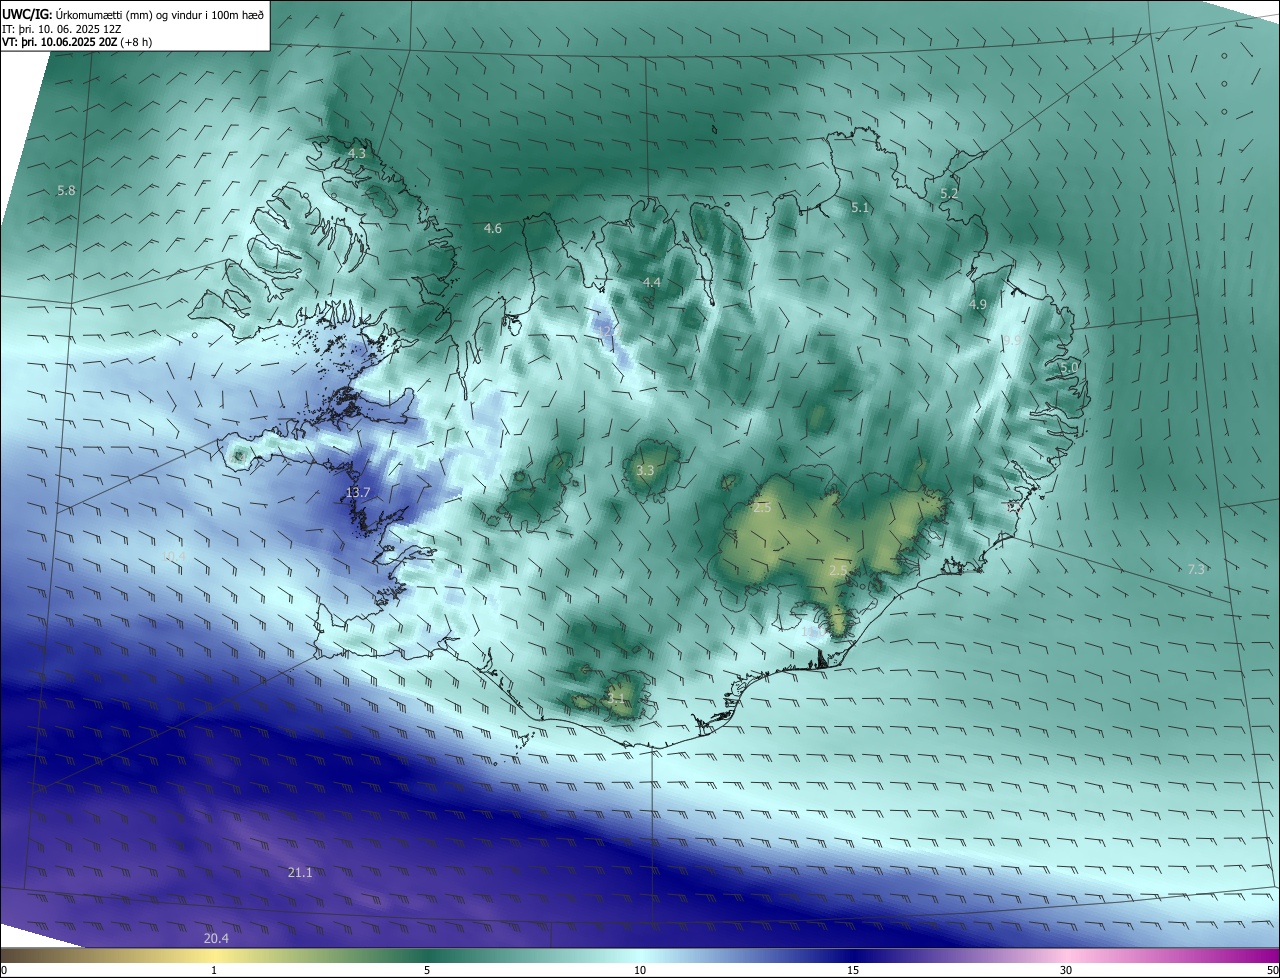Screen dimensions: 1280x978
Task: Click the 13.7 value label on the map
Action: tap(357, 493)
